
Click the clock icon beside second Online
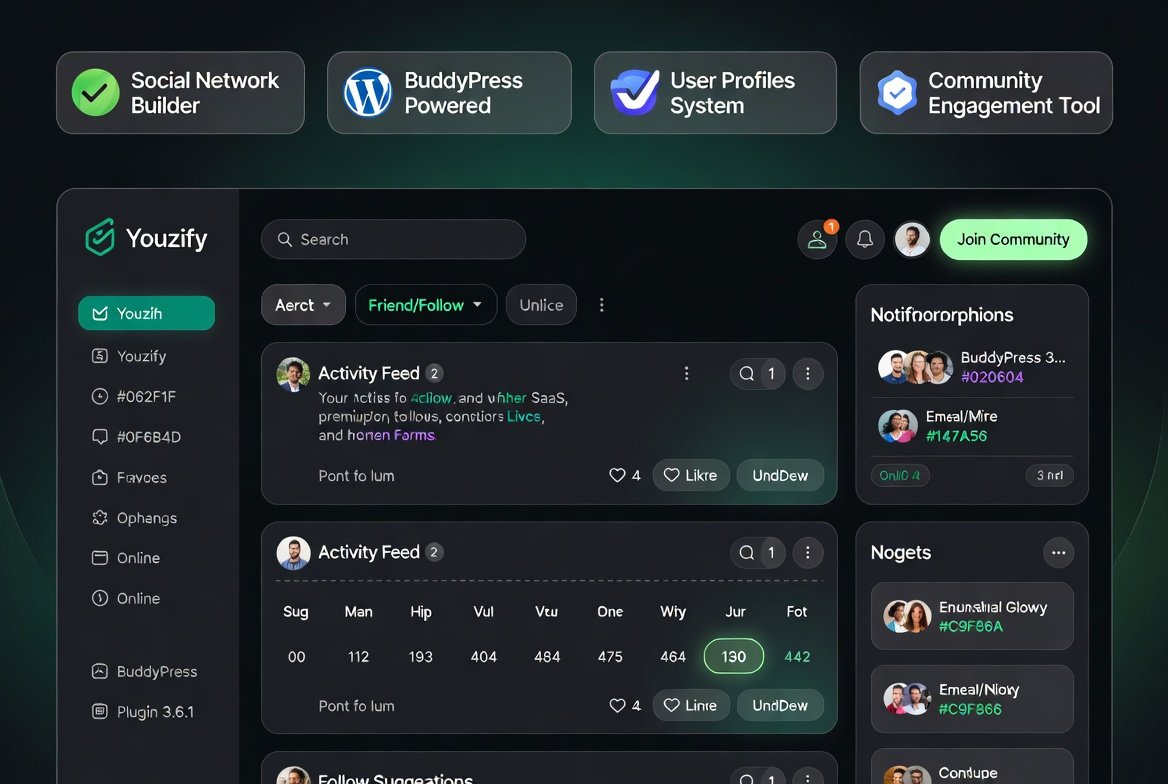tap(100, 598)
